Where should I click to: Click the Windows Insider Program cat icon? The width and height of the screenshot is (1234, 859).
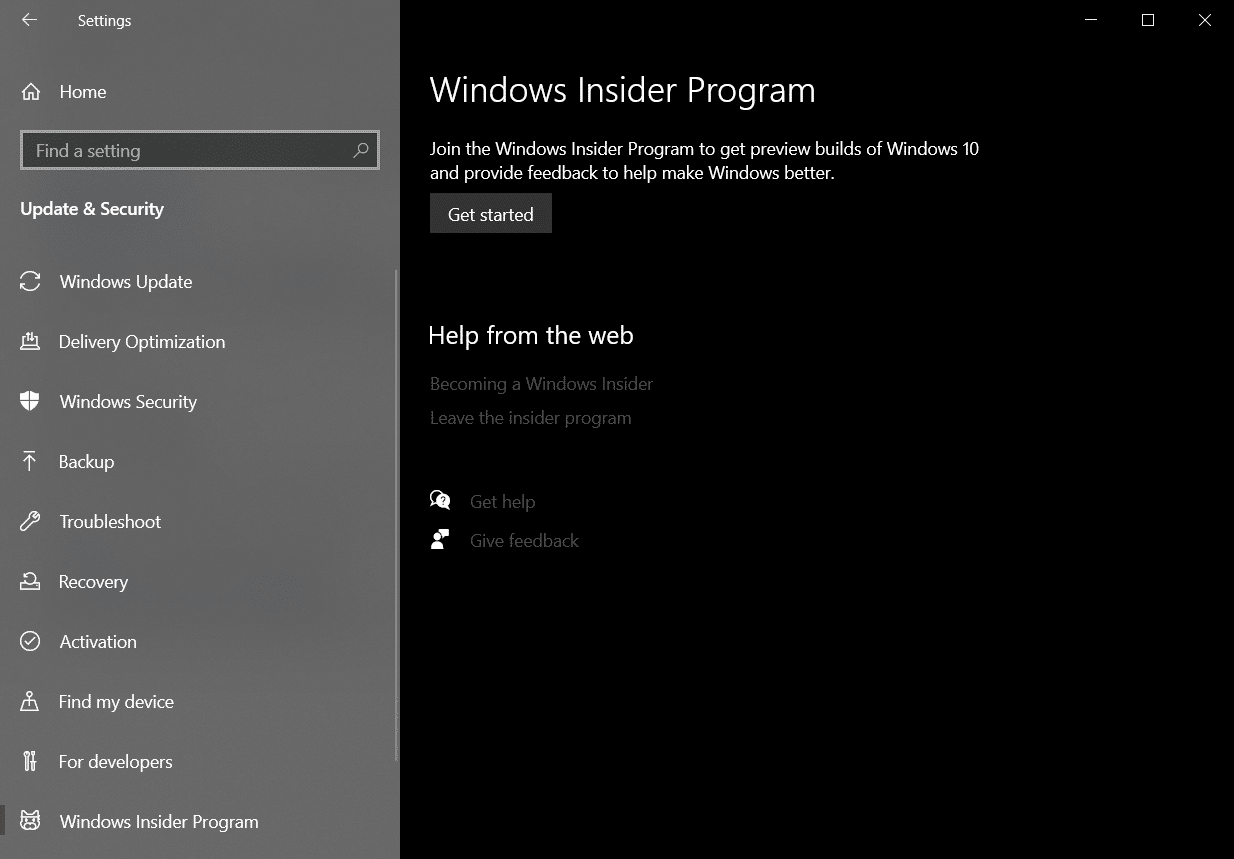tap(30, 822)
